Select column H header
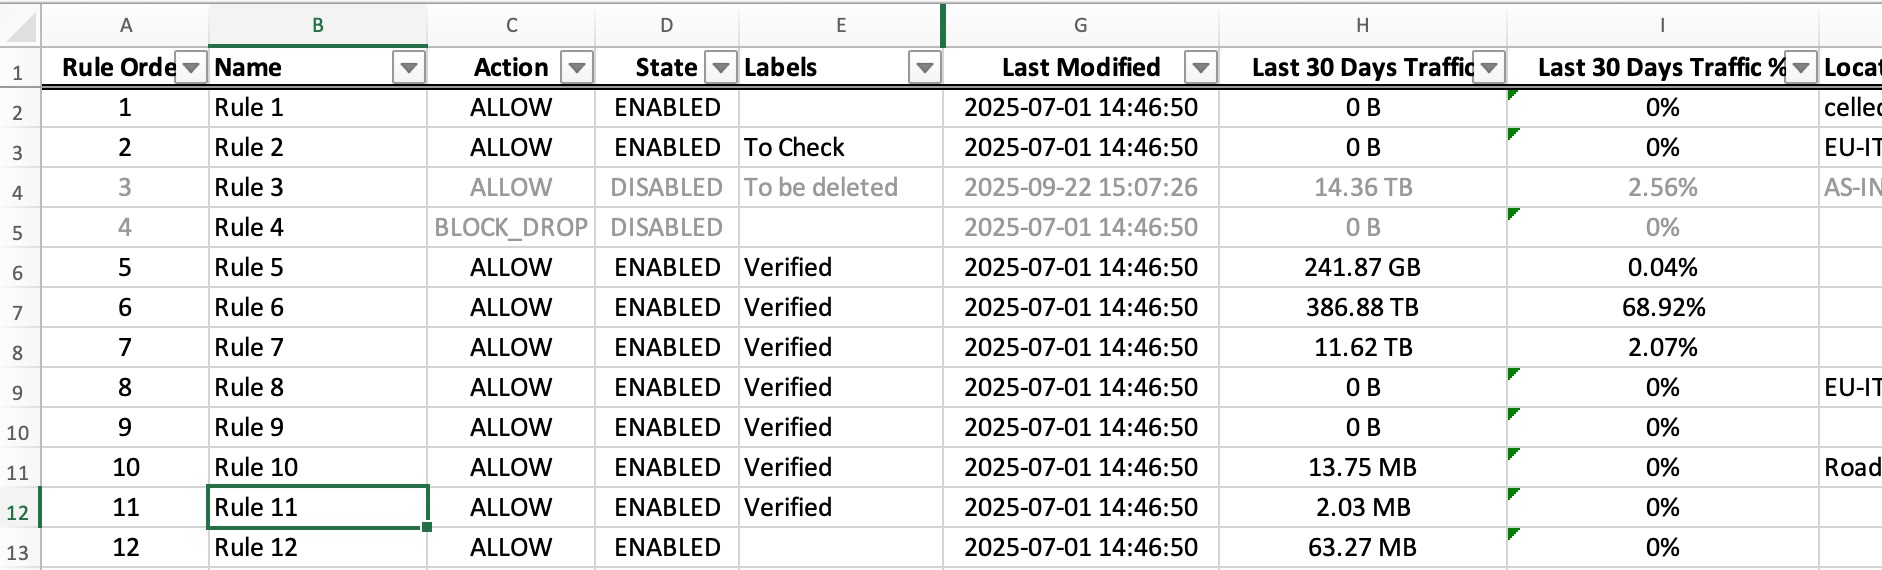Screen dimensions: 1882x570 click(x=1362, y=25)
